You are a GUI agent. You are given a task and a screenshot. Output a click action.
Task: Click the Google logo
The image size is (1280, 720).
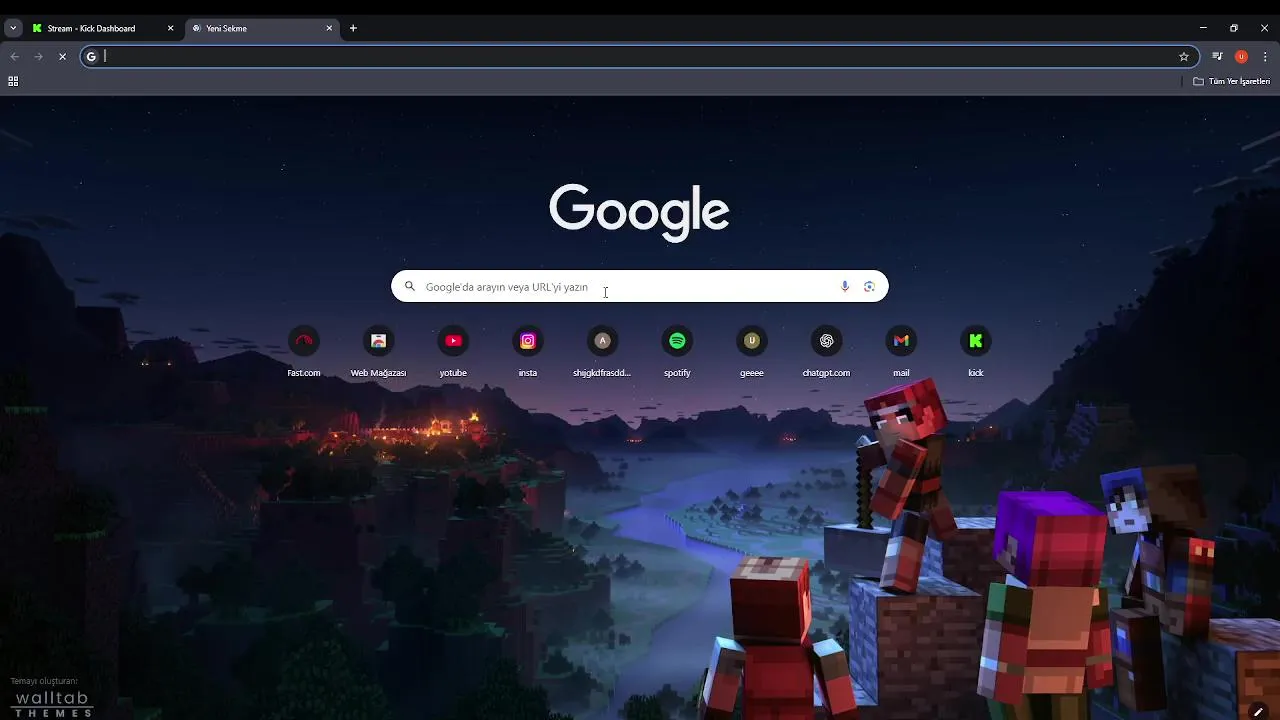click(x=639, y=212)
